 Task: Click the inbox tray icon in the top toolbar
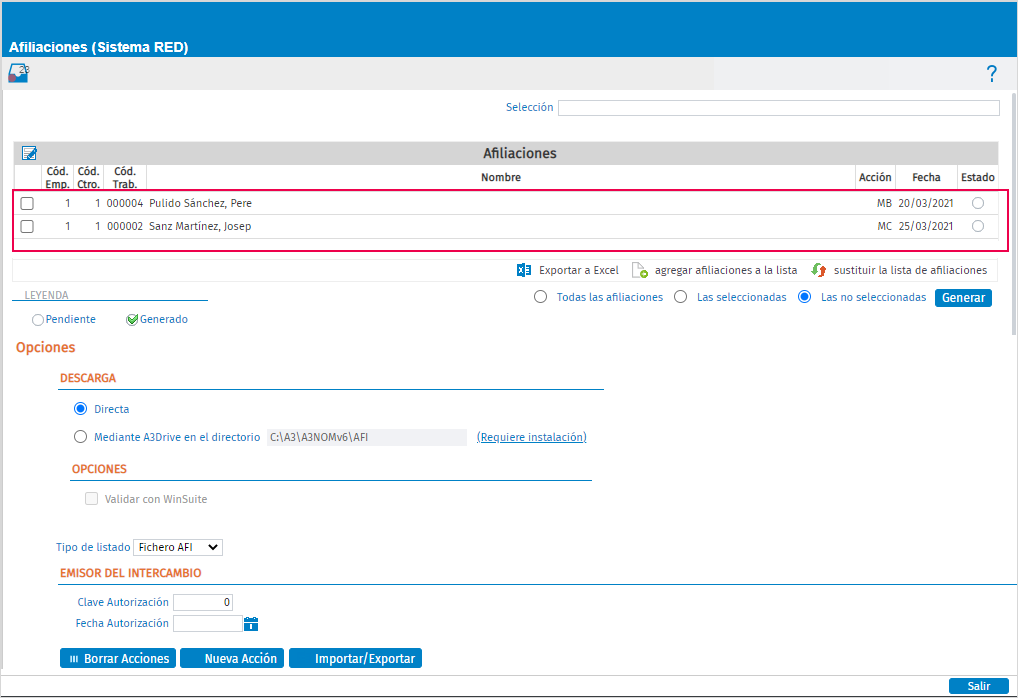pos(18,73)
